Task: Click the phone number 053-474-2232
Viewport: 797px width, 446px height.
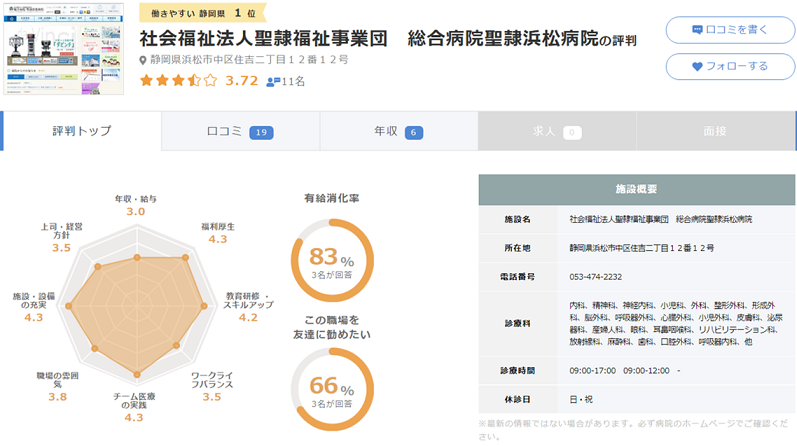Action: (x=595, y=277)
